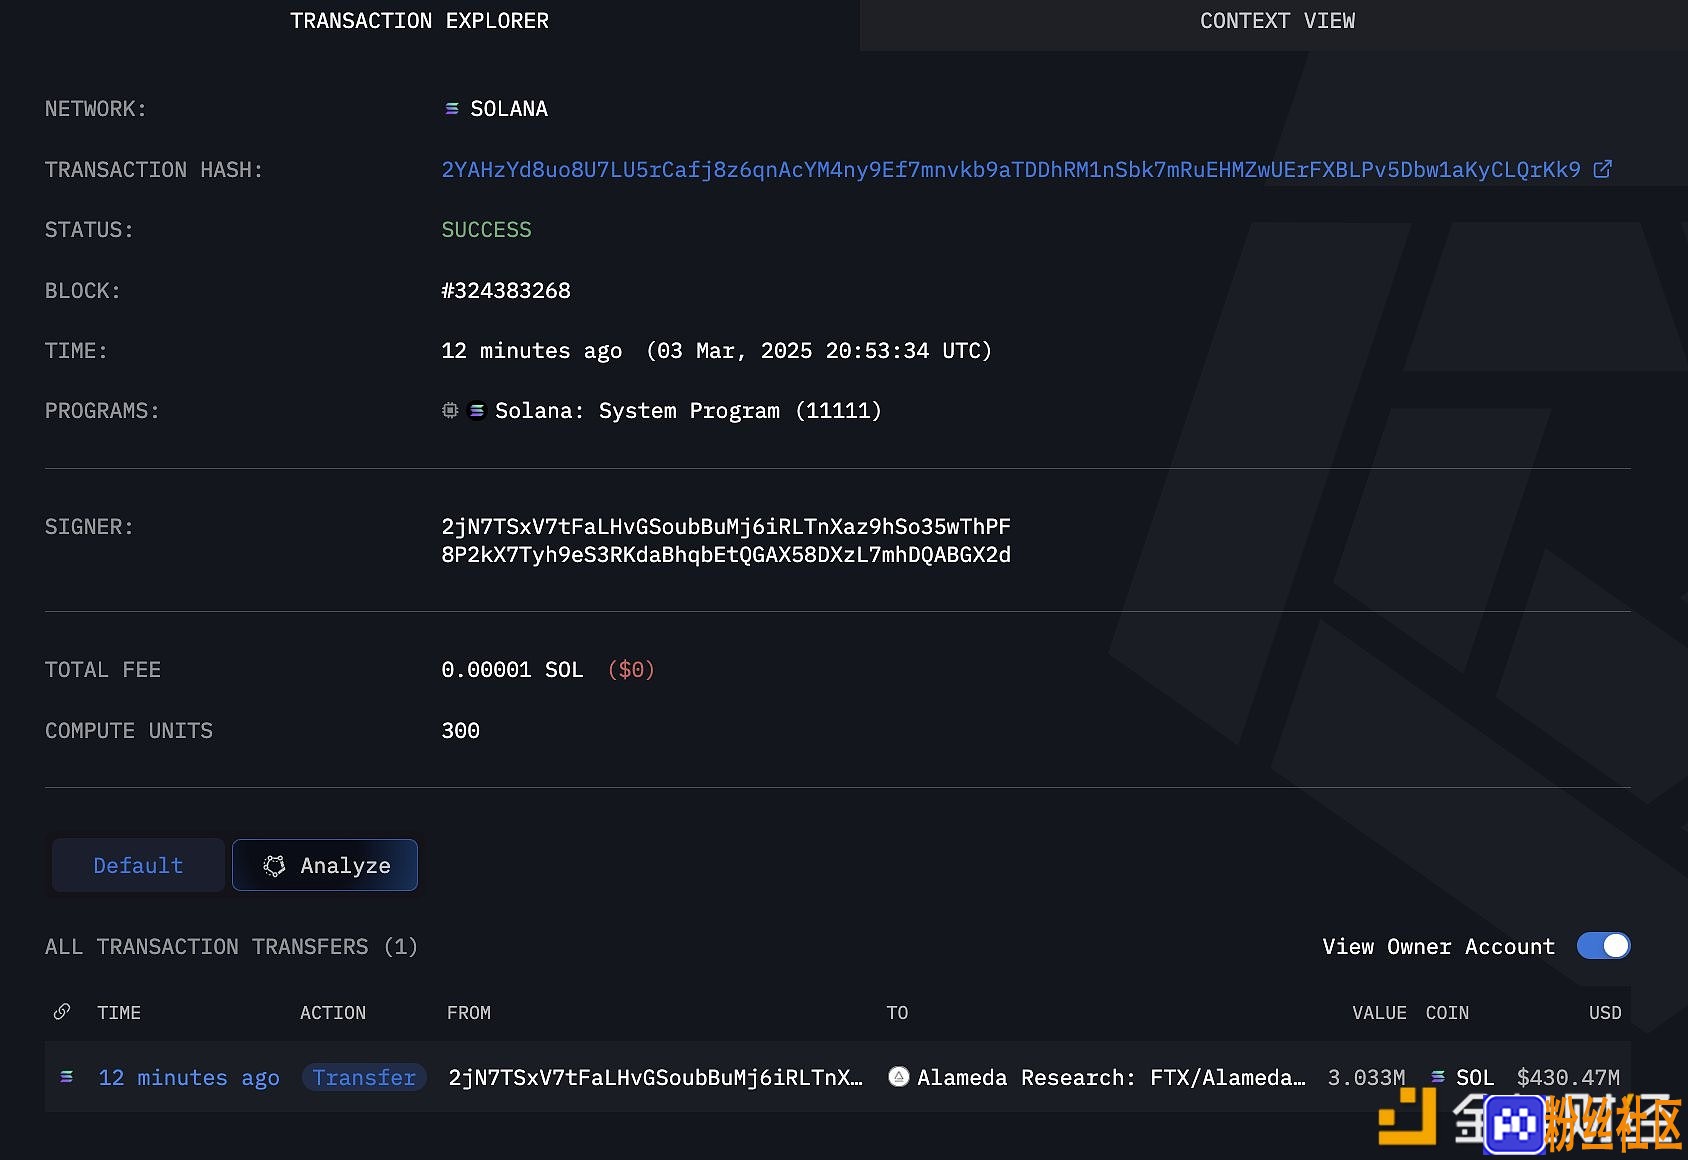Click the ALL TRANSACTION TRANSFERS (1) heading
Image resolution: width=1688 pixels, height=1160 pixels.
(231, 947)
